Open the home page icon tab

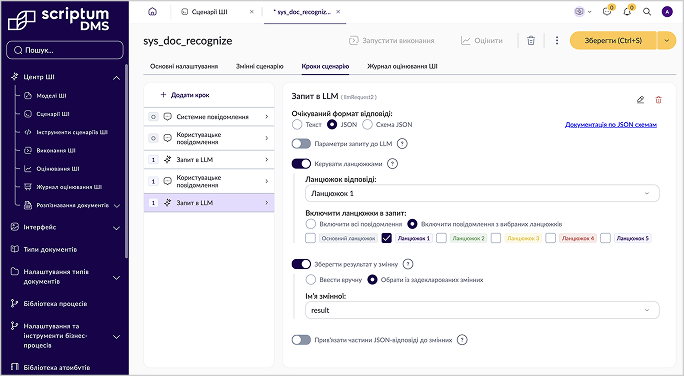tap(152, 12)
